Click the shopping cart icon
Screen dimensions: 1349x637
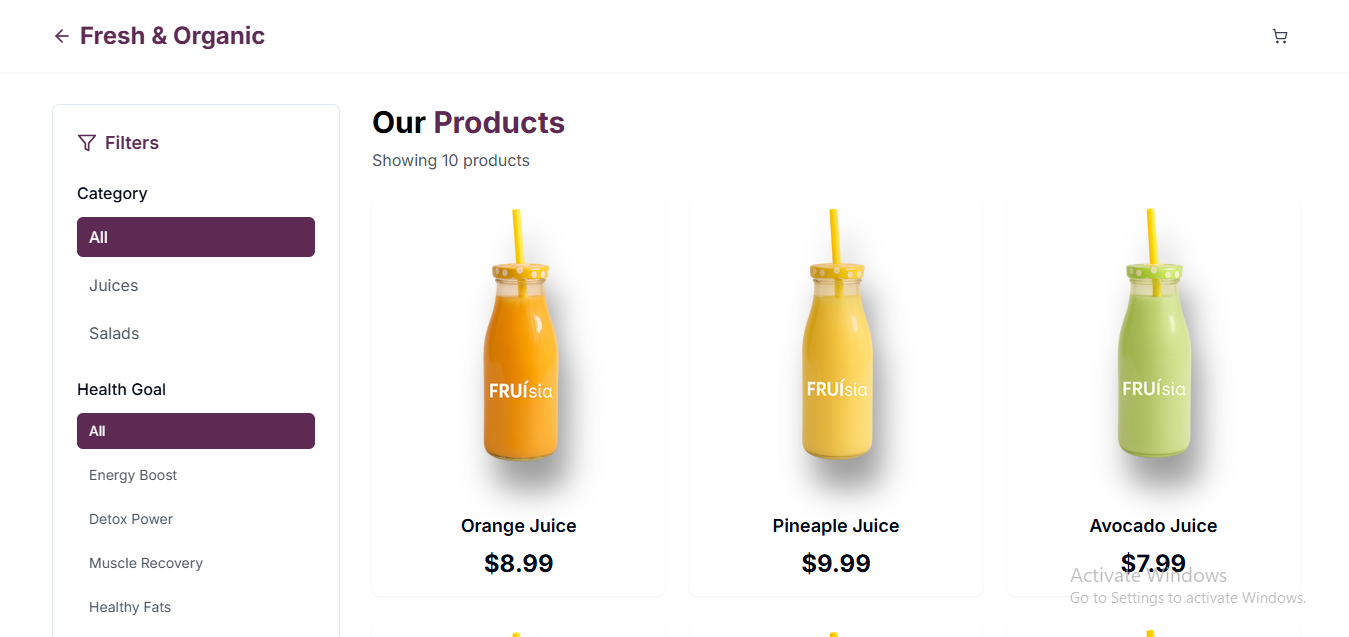coord(1280,35)
